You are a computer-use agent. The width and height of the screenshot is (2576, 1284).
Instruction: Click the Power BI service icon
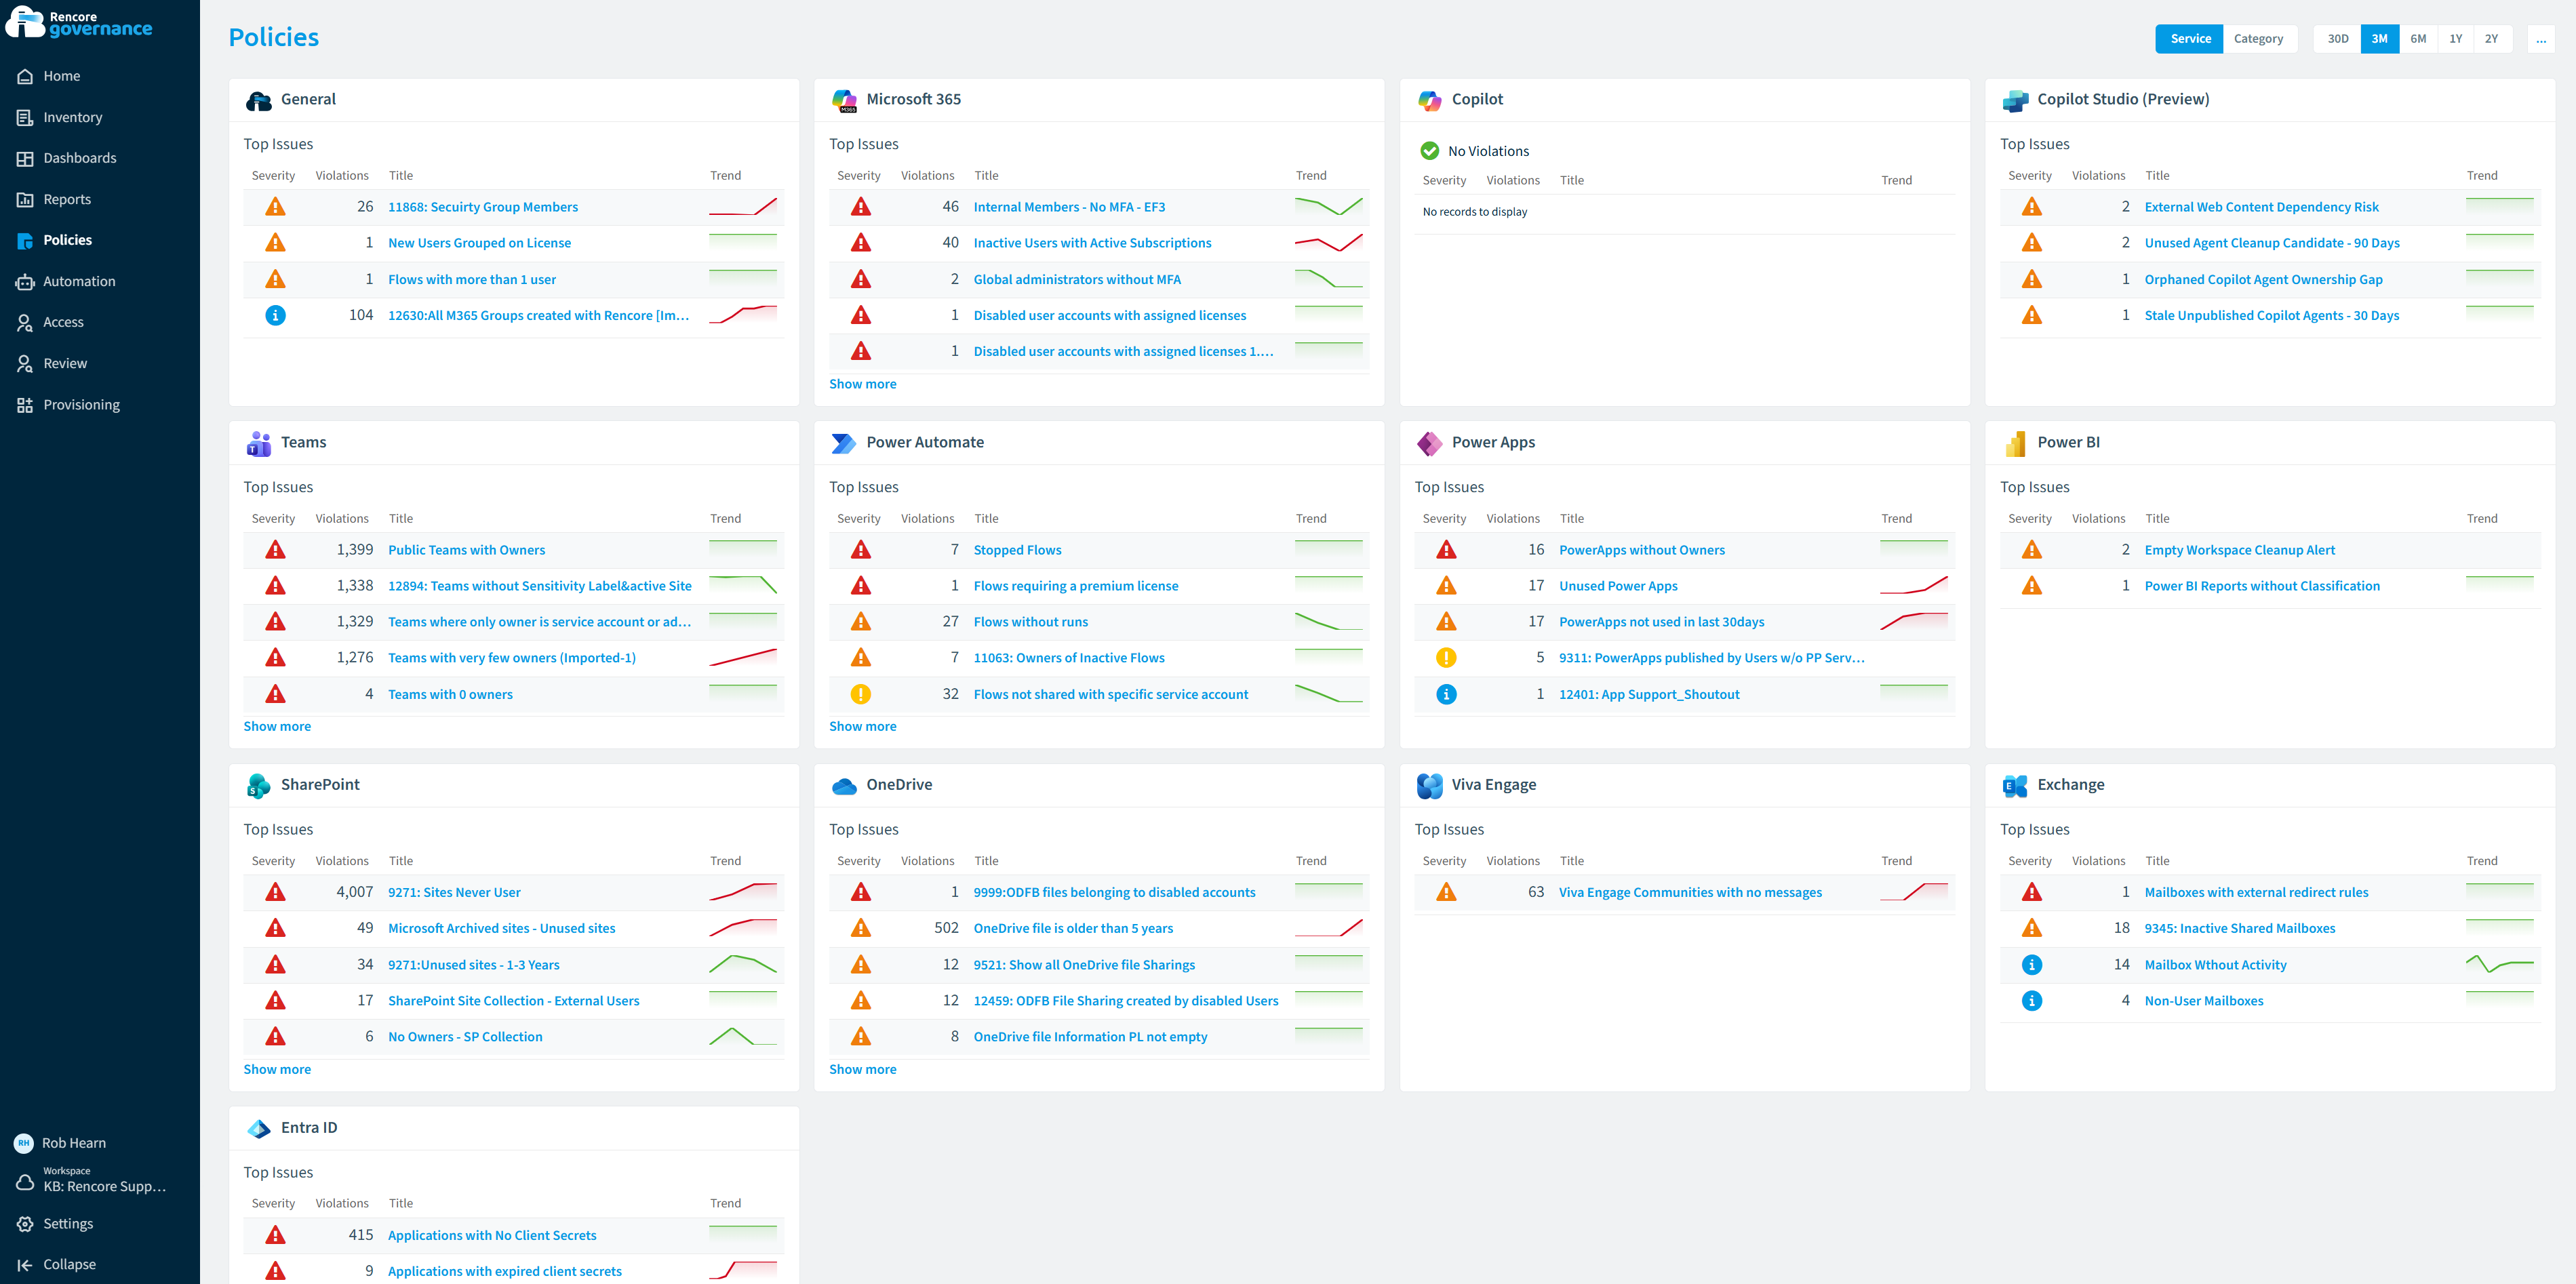click(2015, 443)
